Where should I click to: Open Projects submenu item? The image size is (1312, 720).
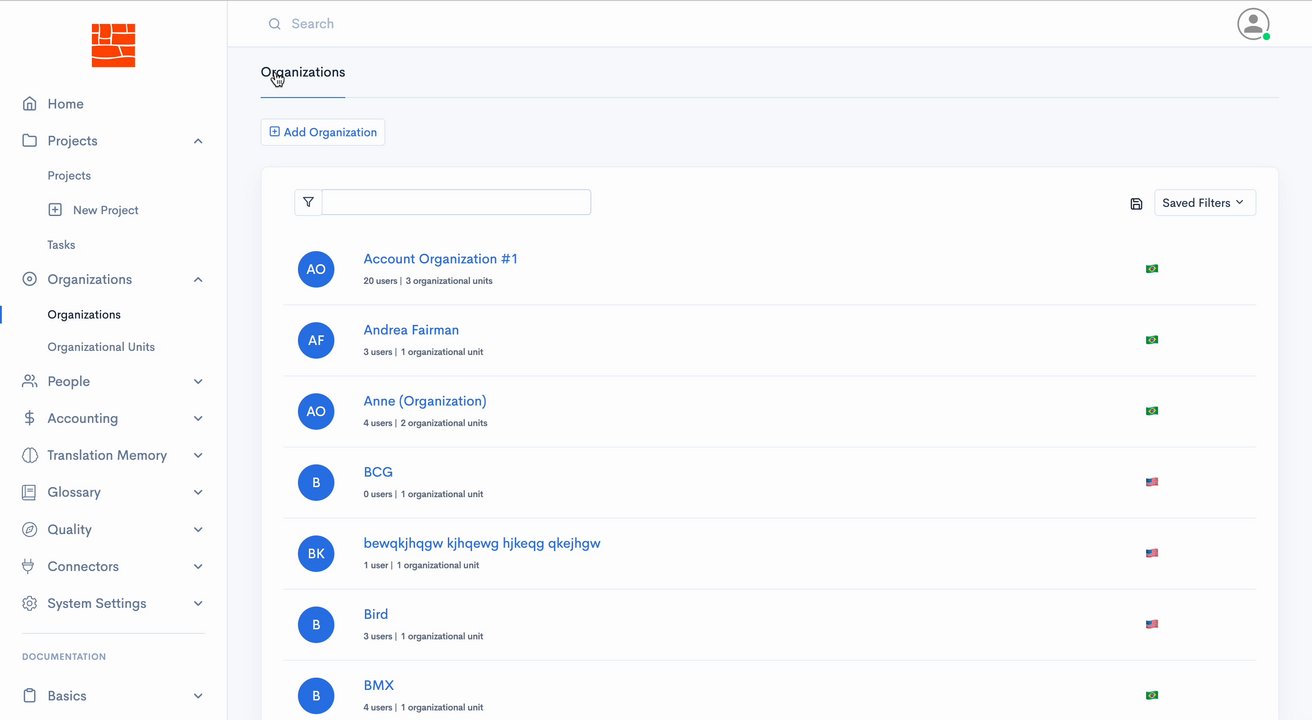tap(69, 176)
